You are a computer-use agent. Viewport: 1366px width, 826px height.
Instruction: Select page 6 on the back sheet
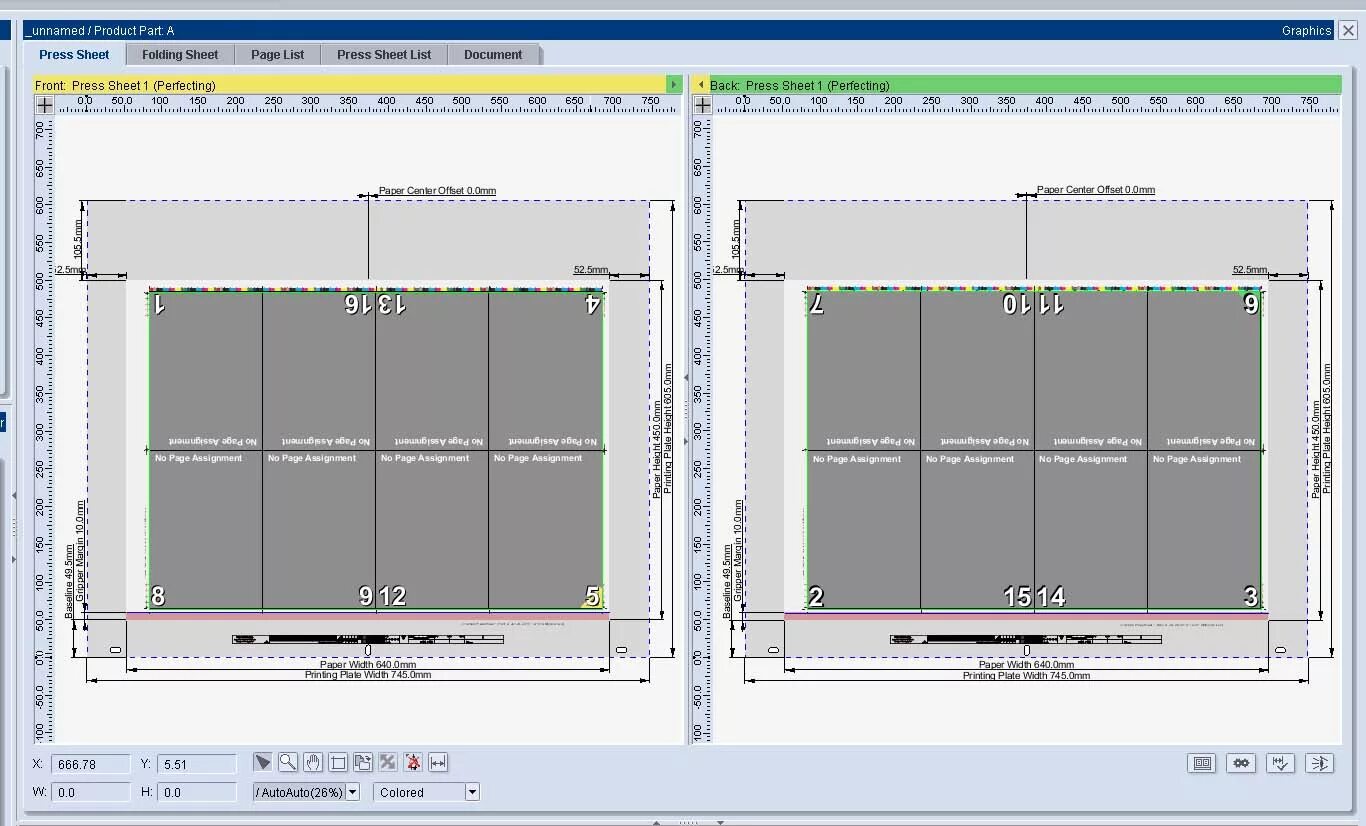(x=1204, y=371)
